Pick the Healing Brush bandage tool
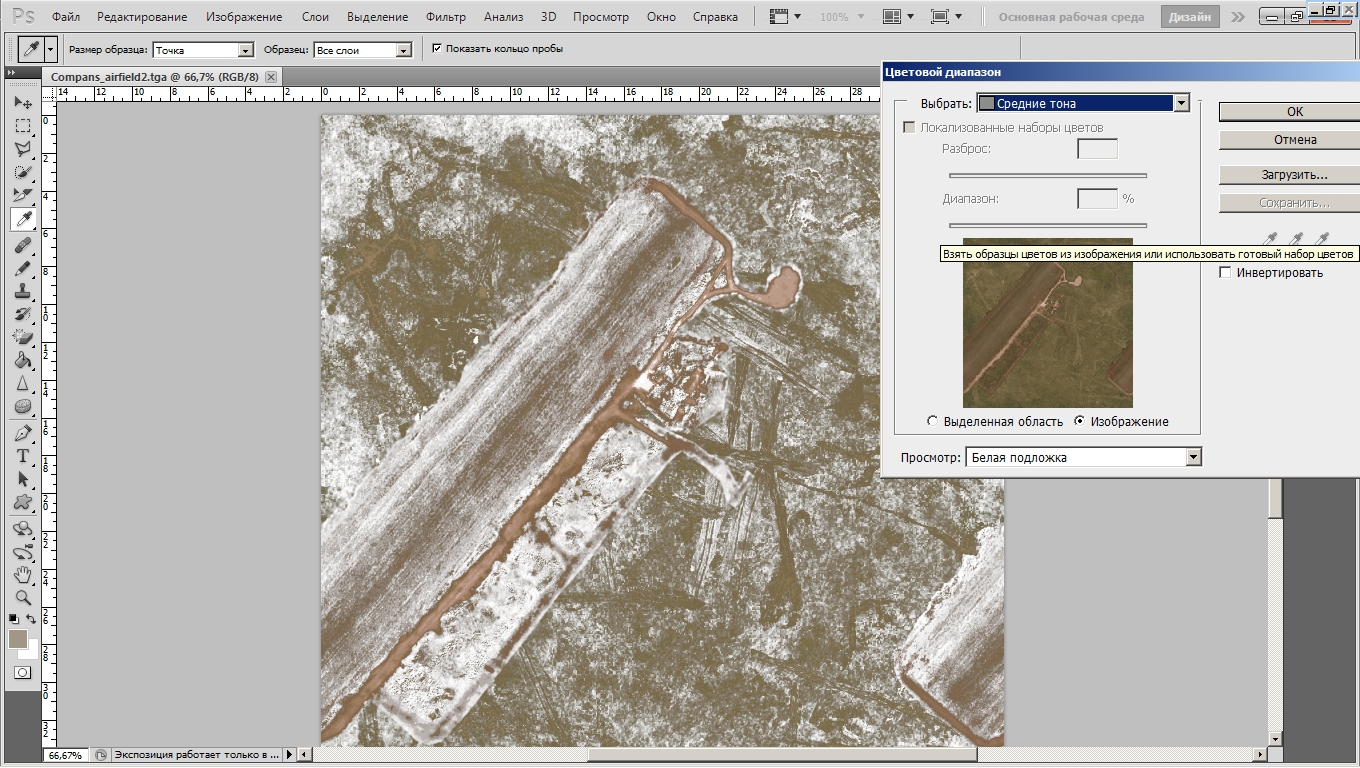Image resolution: width=1360 pixels, height=768 pixels. [22, 245]
